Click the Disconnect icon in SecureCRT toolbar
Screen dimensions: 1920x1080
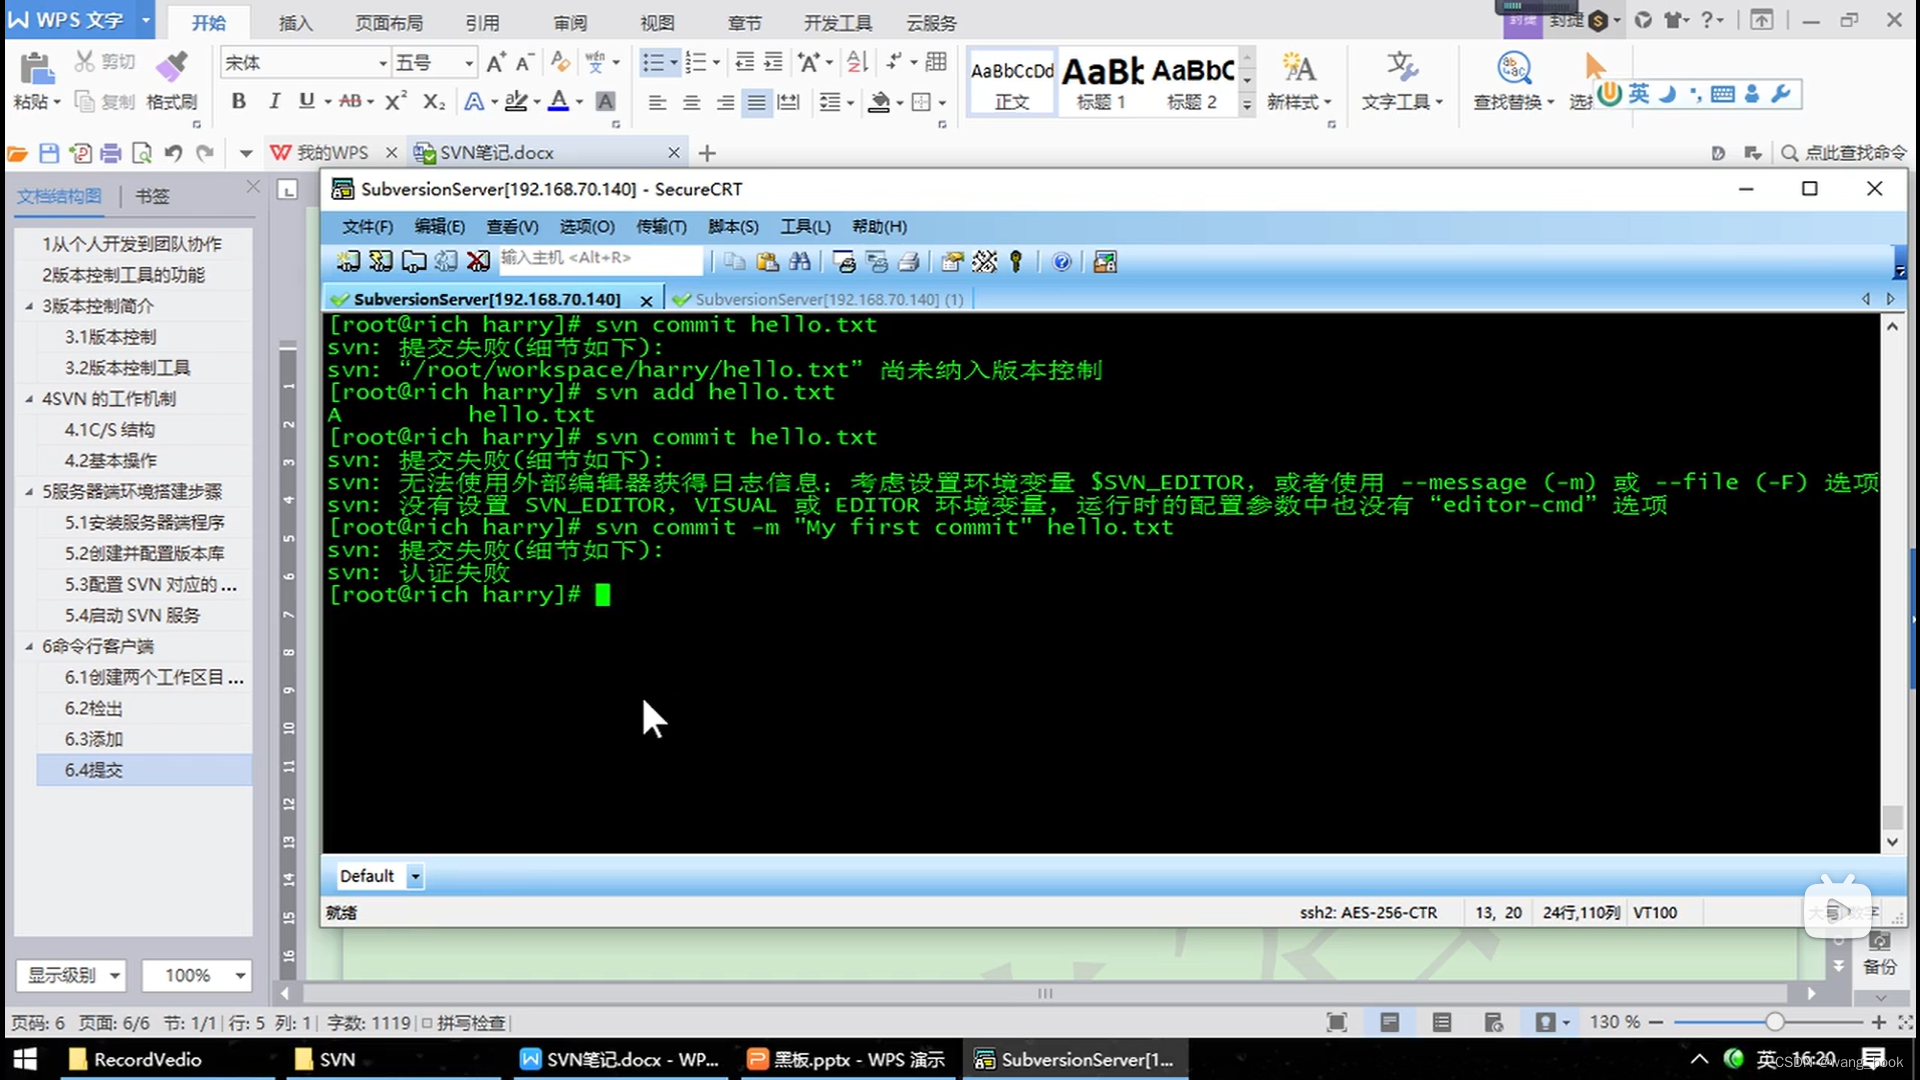pyautogui.click(x=479, y=262)
